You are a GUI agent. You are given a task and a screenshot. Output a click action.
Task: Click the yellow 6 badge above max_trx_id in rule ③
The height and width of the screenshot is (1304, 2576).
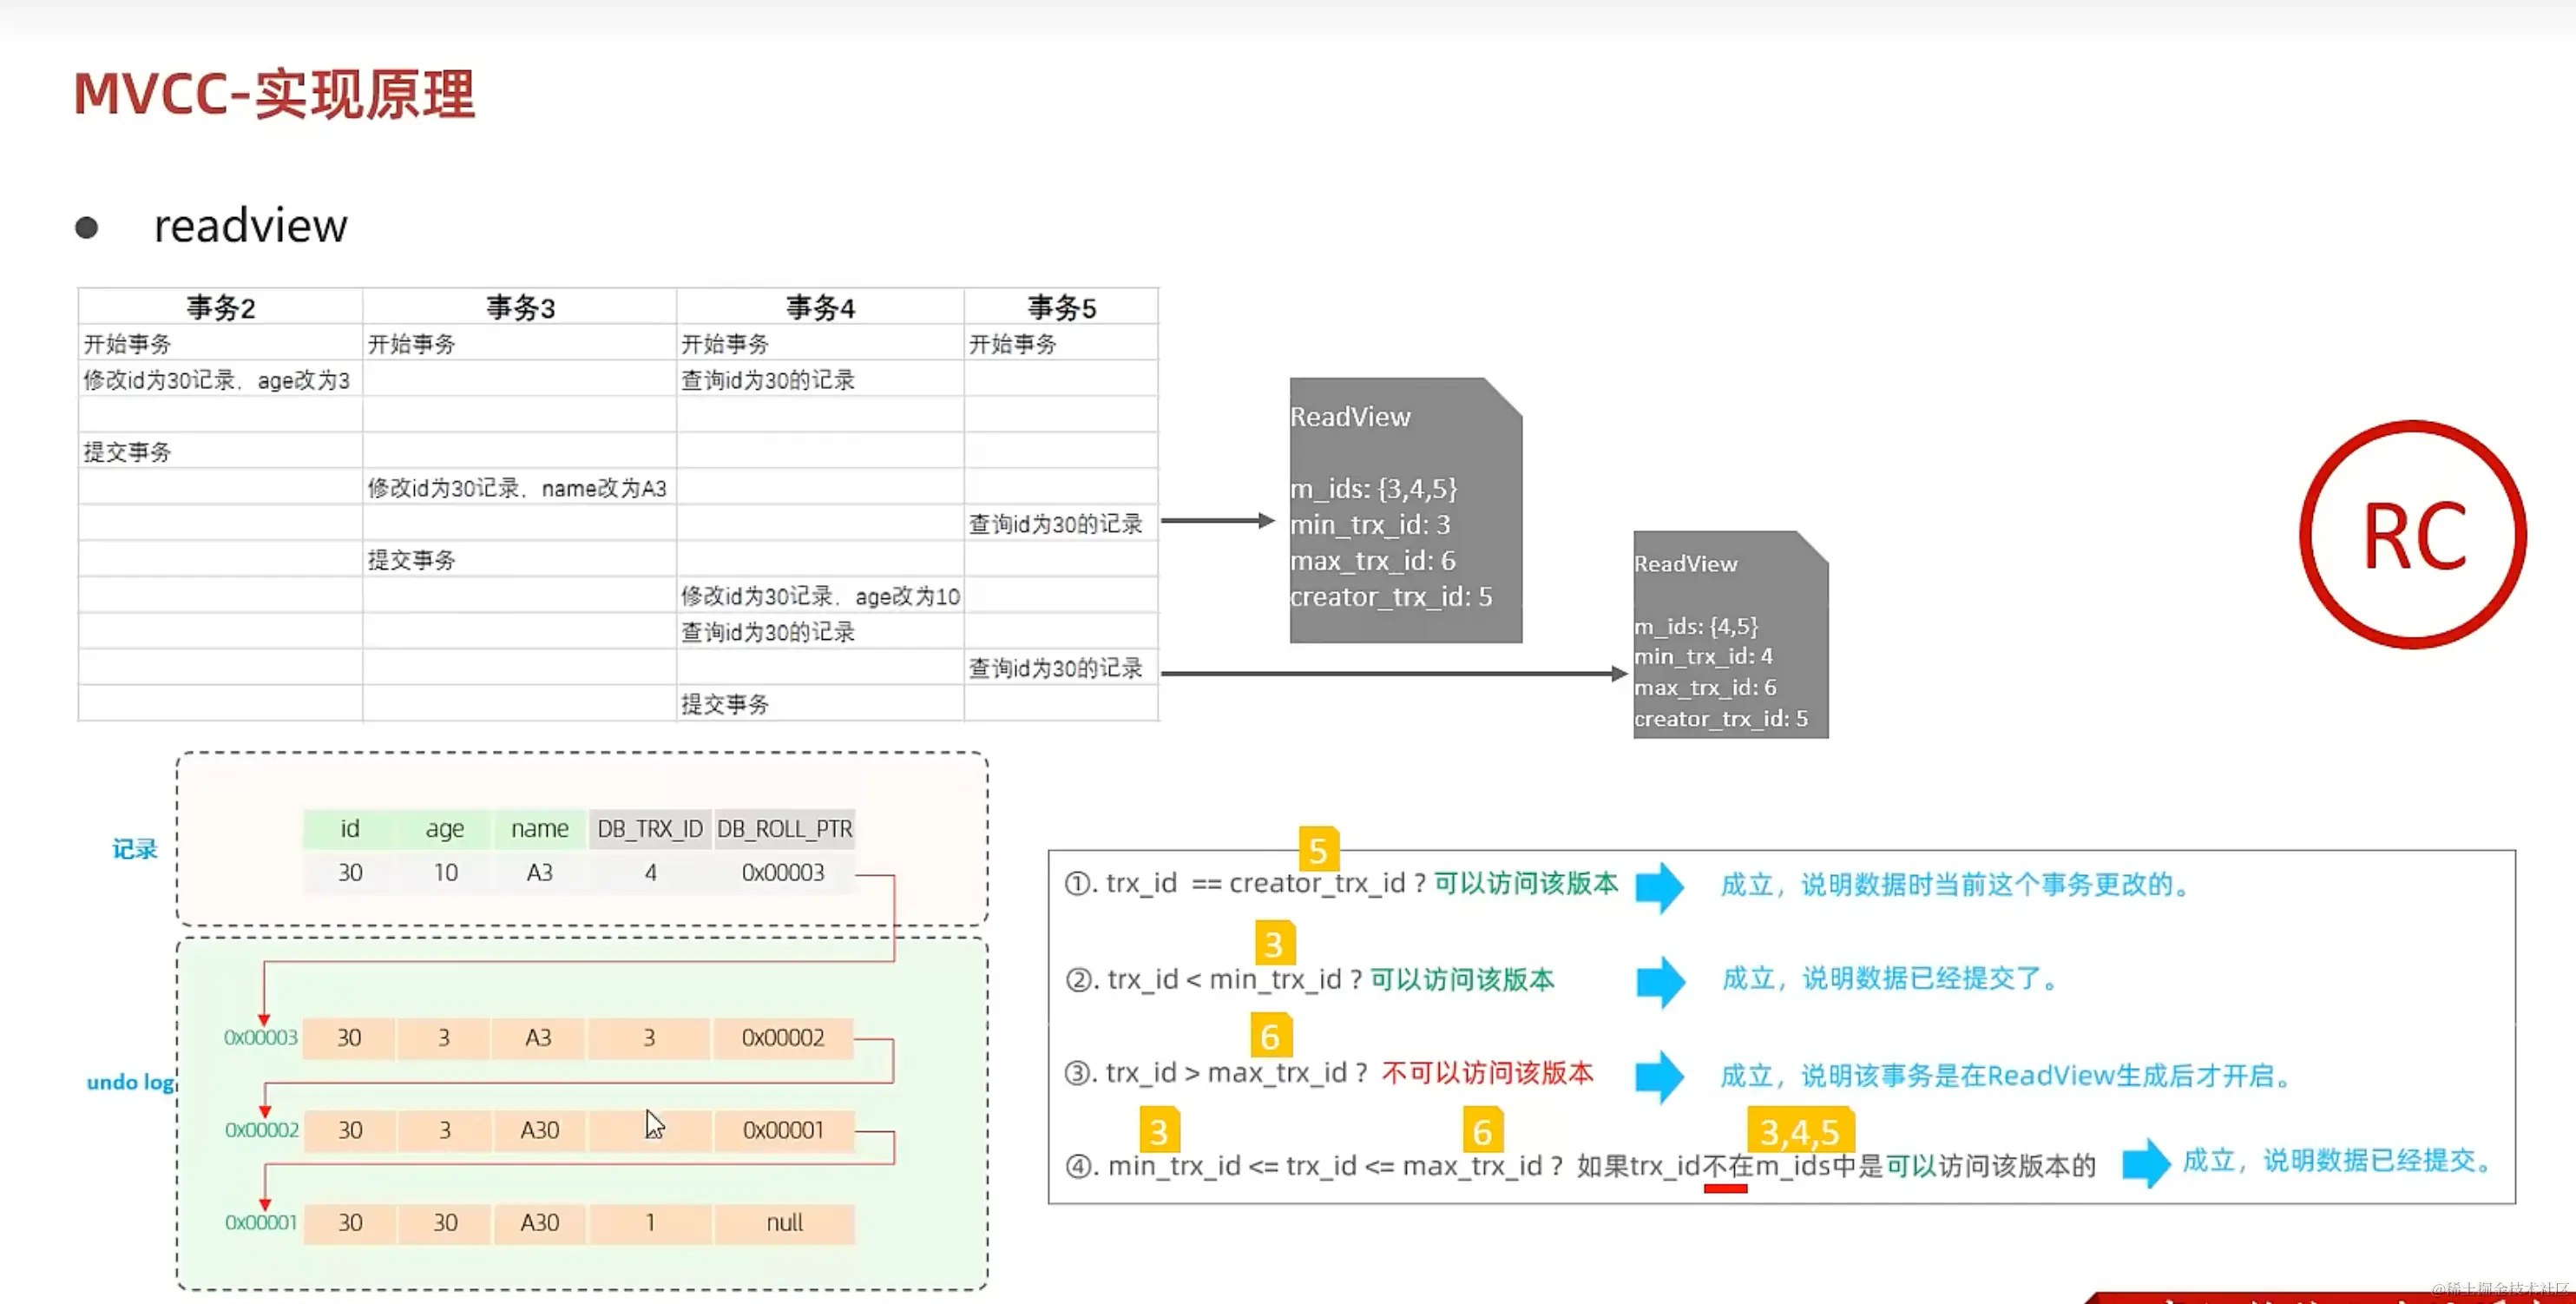1270,1036
